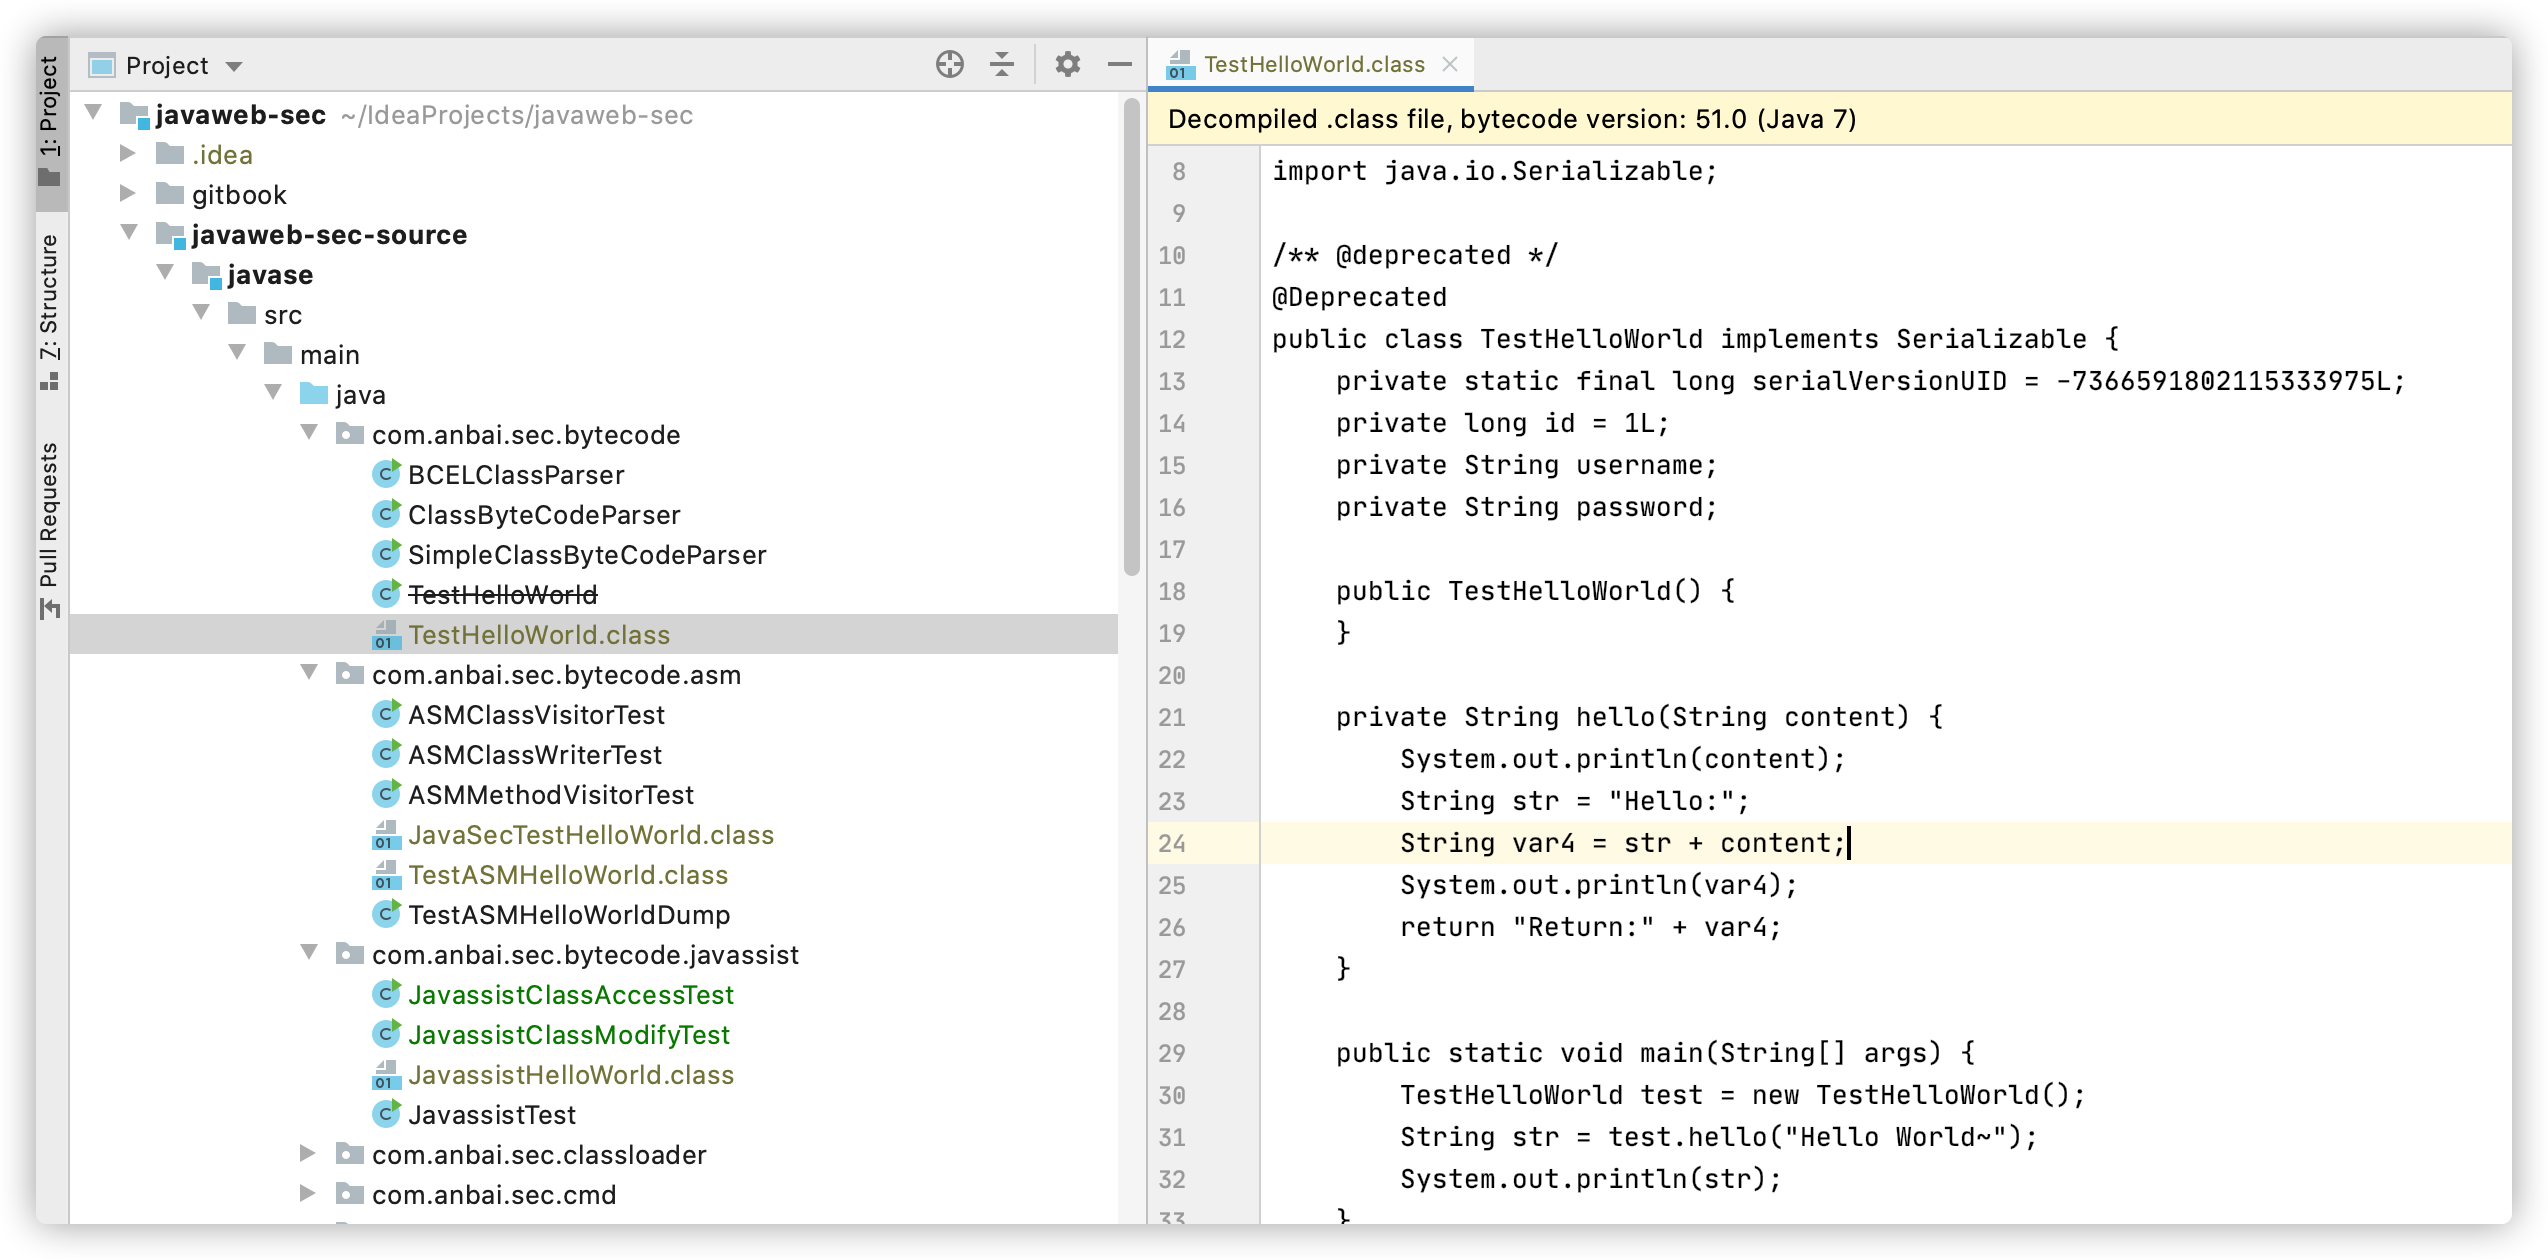
Task: Click the Project tree vertical scrollbar
Action: click(x=1131, y=336)
